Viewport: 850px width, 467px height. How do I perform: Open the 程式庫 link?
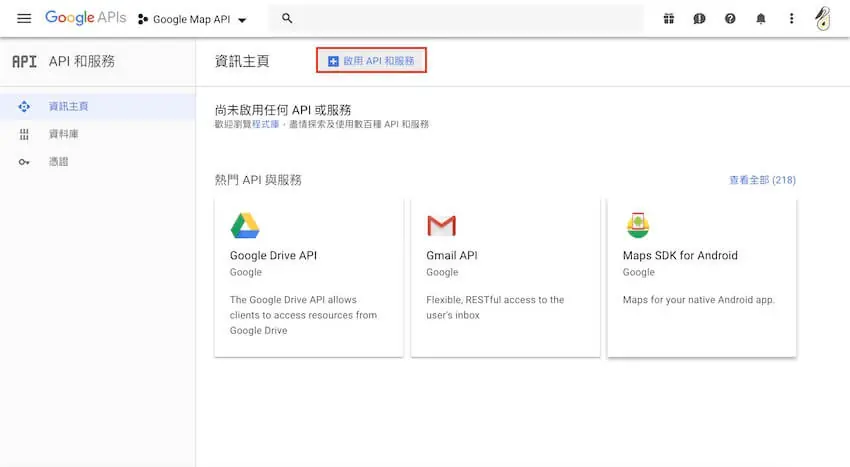[x=266, y=124]
